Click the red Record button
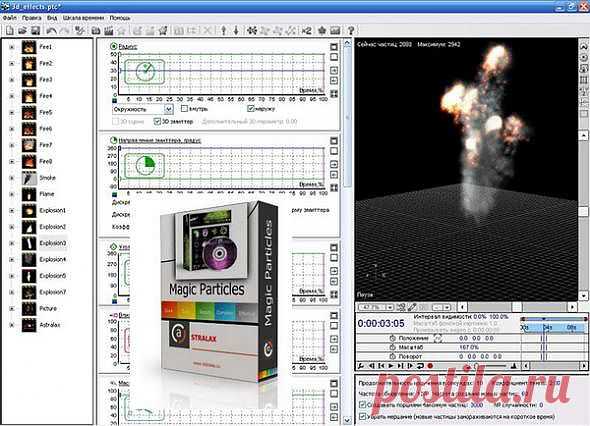Viewport: 590px width, 426px height. 430,365
